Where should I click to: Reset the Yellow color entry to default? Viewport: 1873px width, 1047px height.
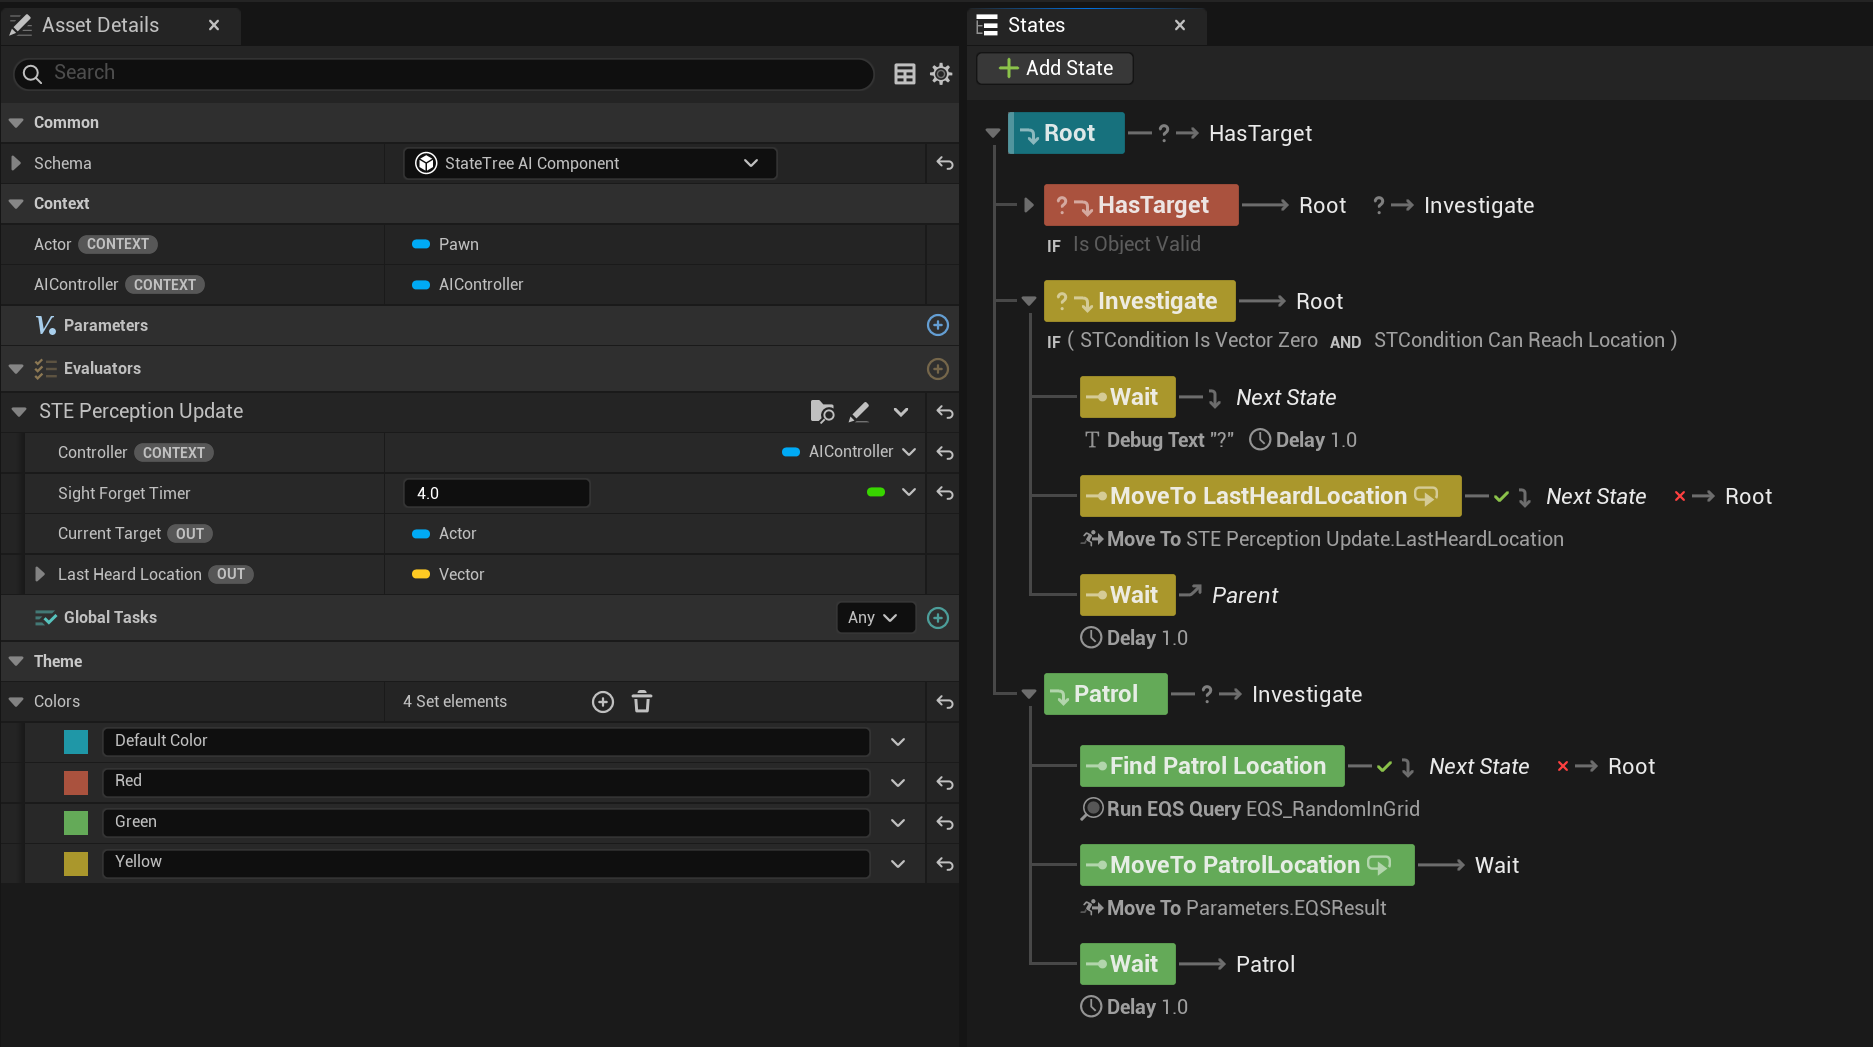(x=945, y=864)
